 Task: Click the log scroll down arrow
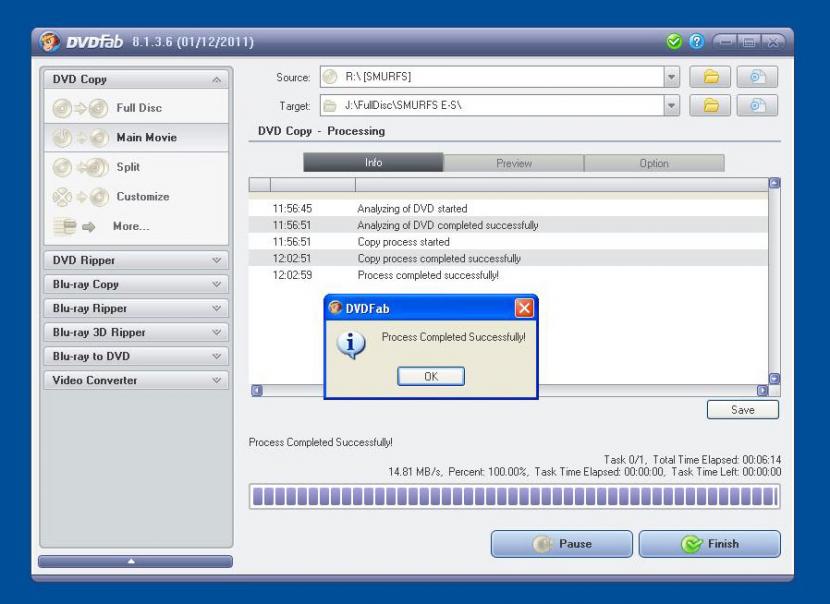(774, 378)
